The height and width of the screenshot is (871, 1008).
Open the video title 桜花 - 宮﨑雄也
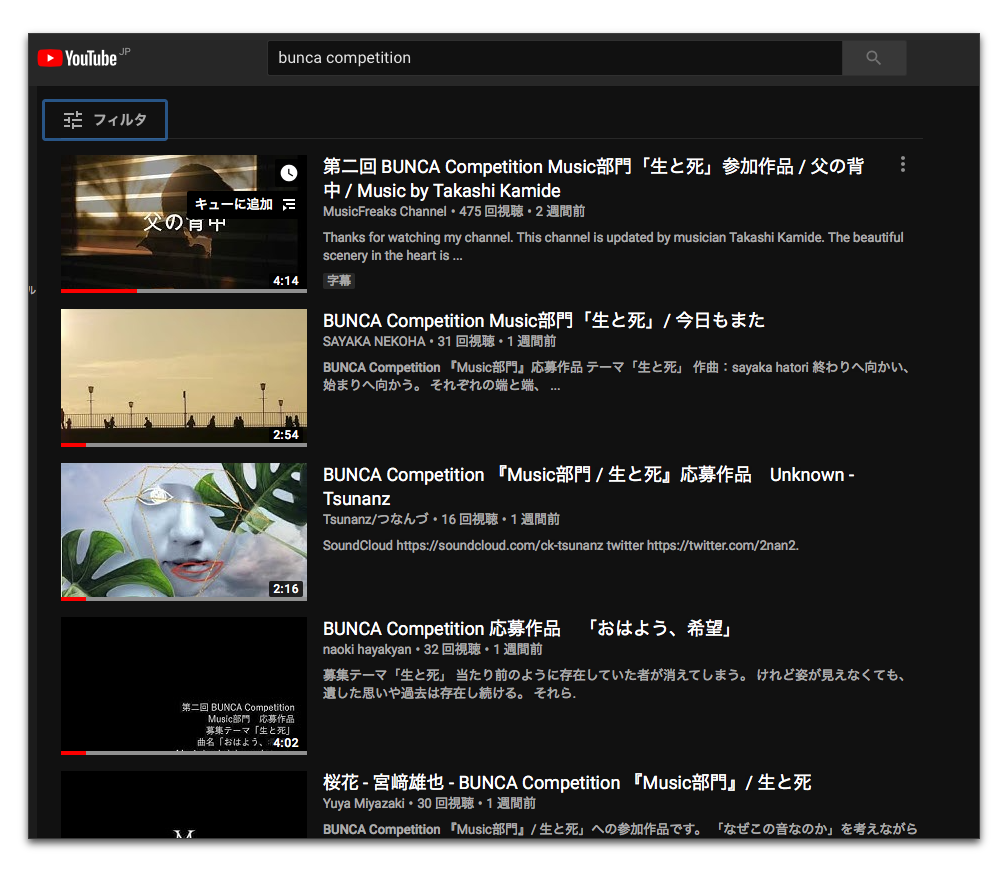pos(567,782)
